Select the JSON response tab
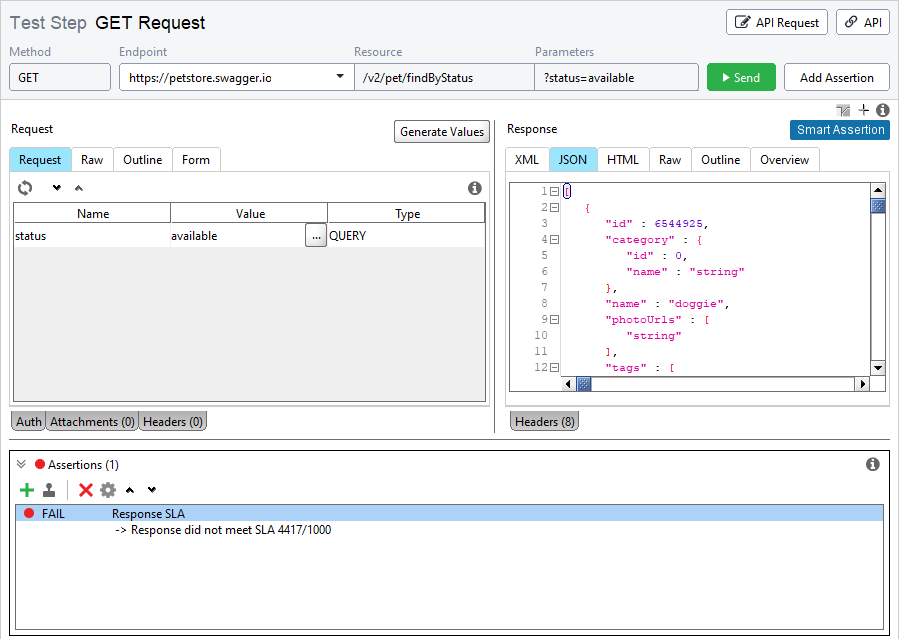The height and width of the screenshot is (639, 899). 573,160
